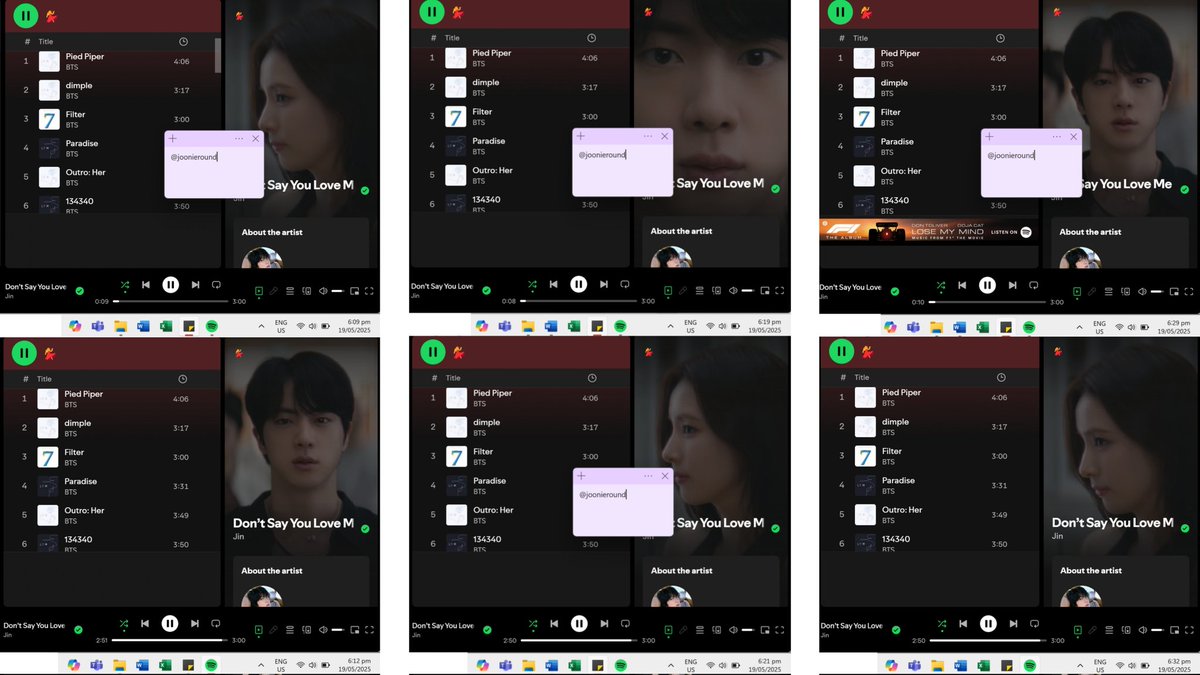The height and width of the screenshot is (675, 1200).
Task: Click Filter album cover in 6:19 pm screenshot
Action: point(456,117)
